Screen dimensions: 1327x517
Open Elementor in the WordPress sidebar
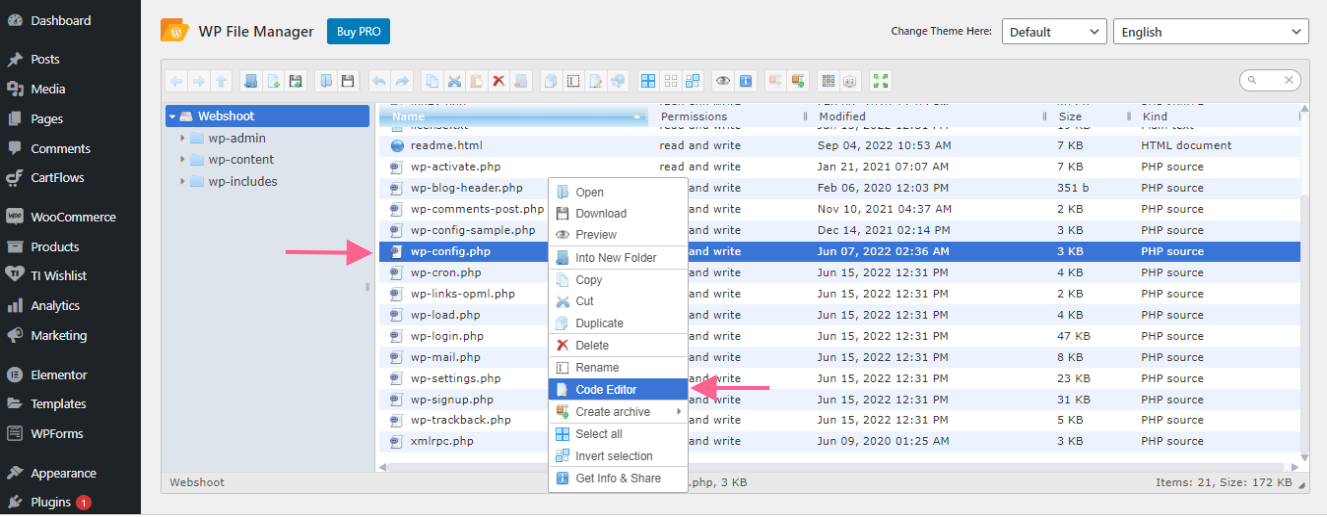pyautogui.click(x=70, y=375)
